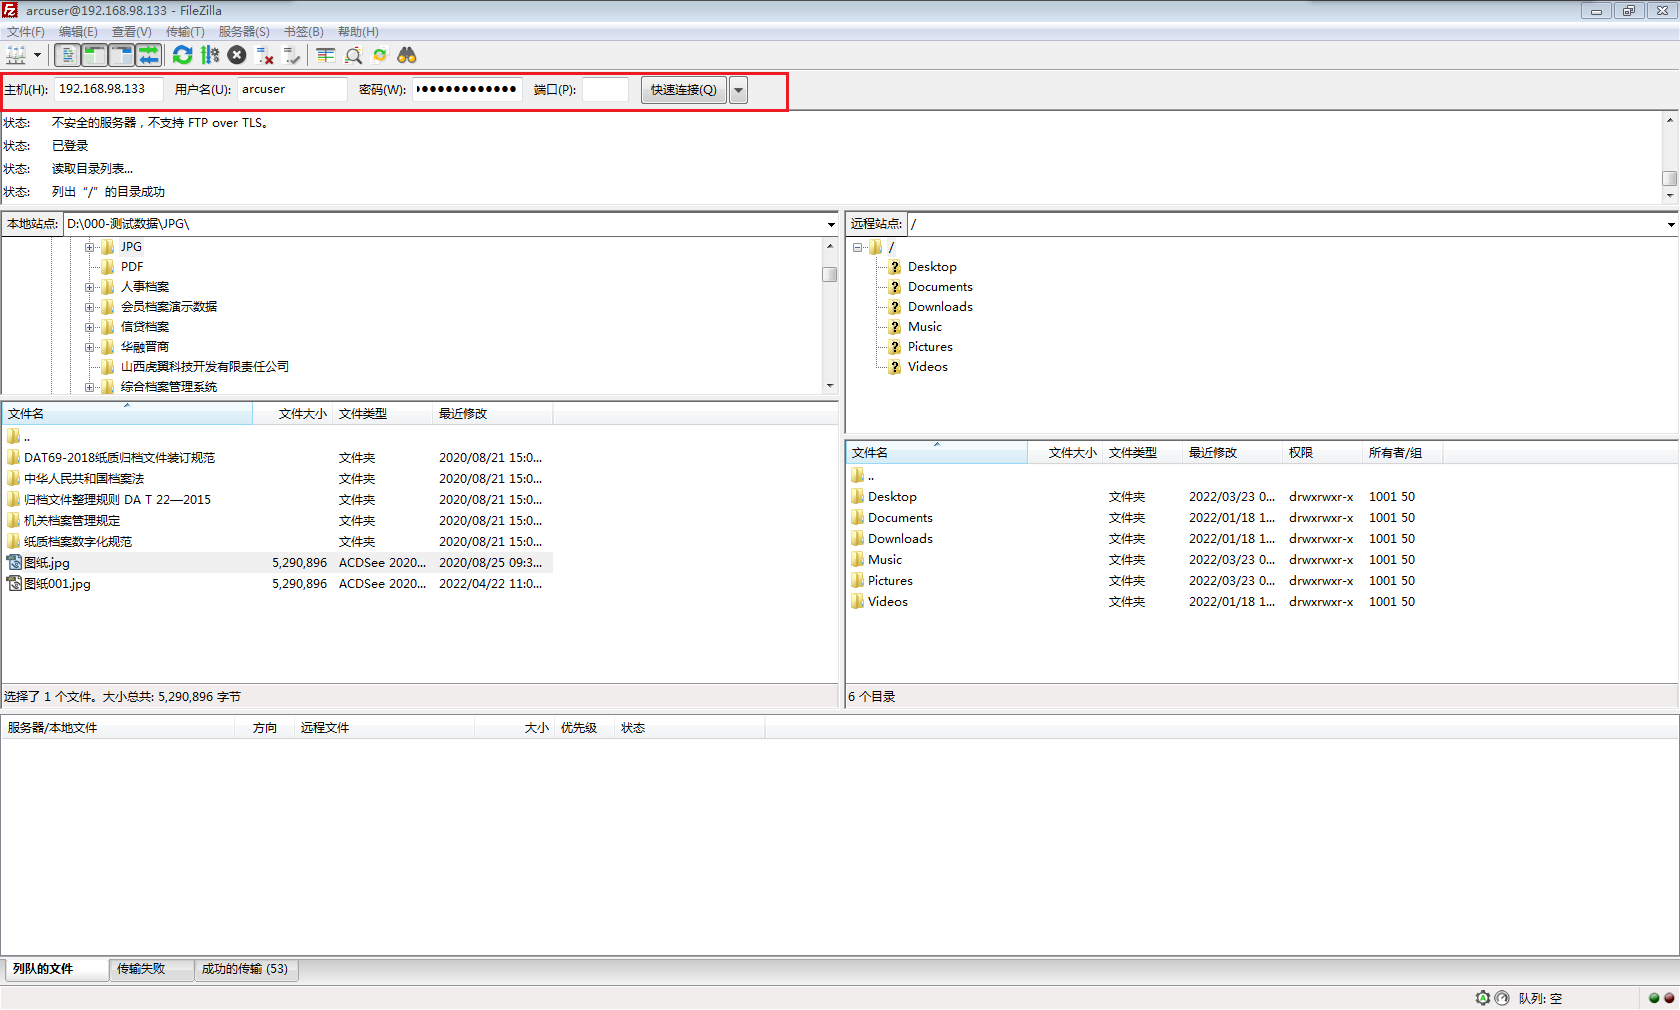Click the Desktop folder icon in remote file list
This screenshot has height=1010, width=1680.
858,496
